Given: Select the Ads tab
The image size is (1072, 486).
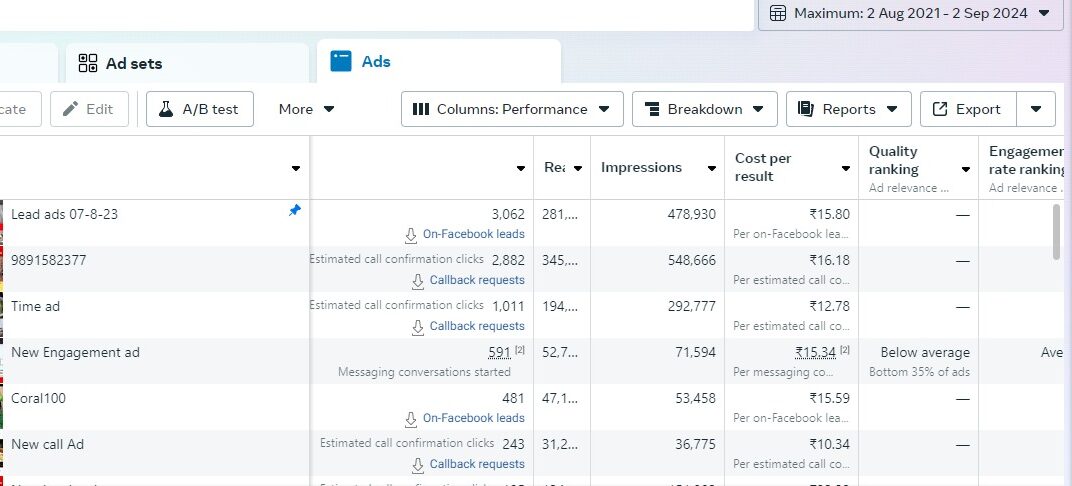Looking at the screenshot, I should 375,61.
